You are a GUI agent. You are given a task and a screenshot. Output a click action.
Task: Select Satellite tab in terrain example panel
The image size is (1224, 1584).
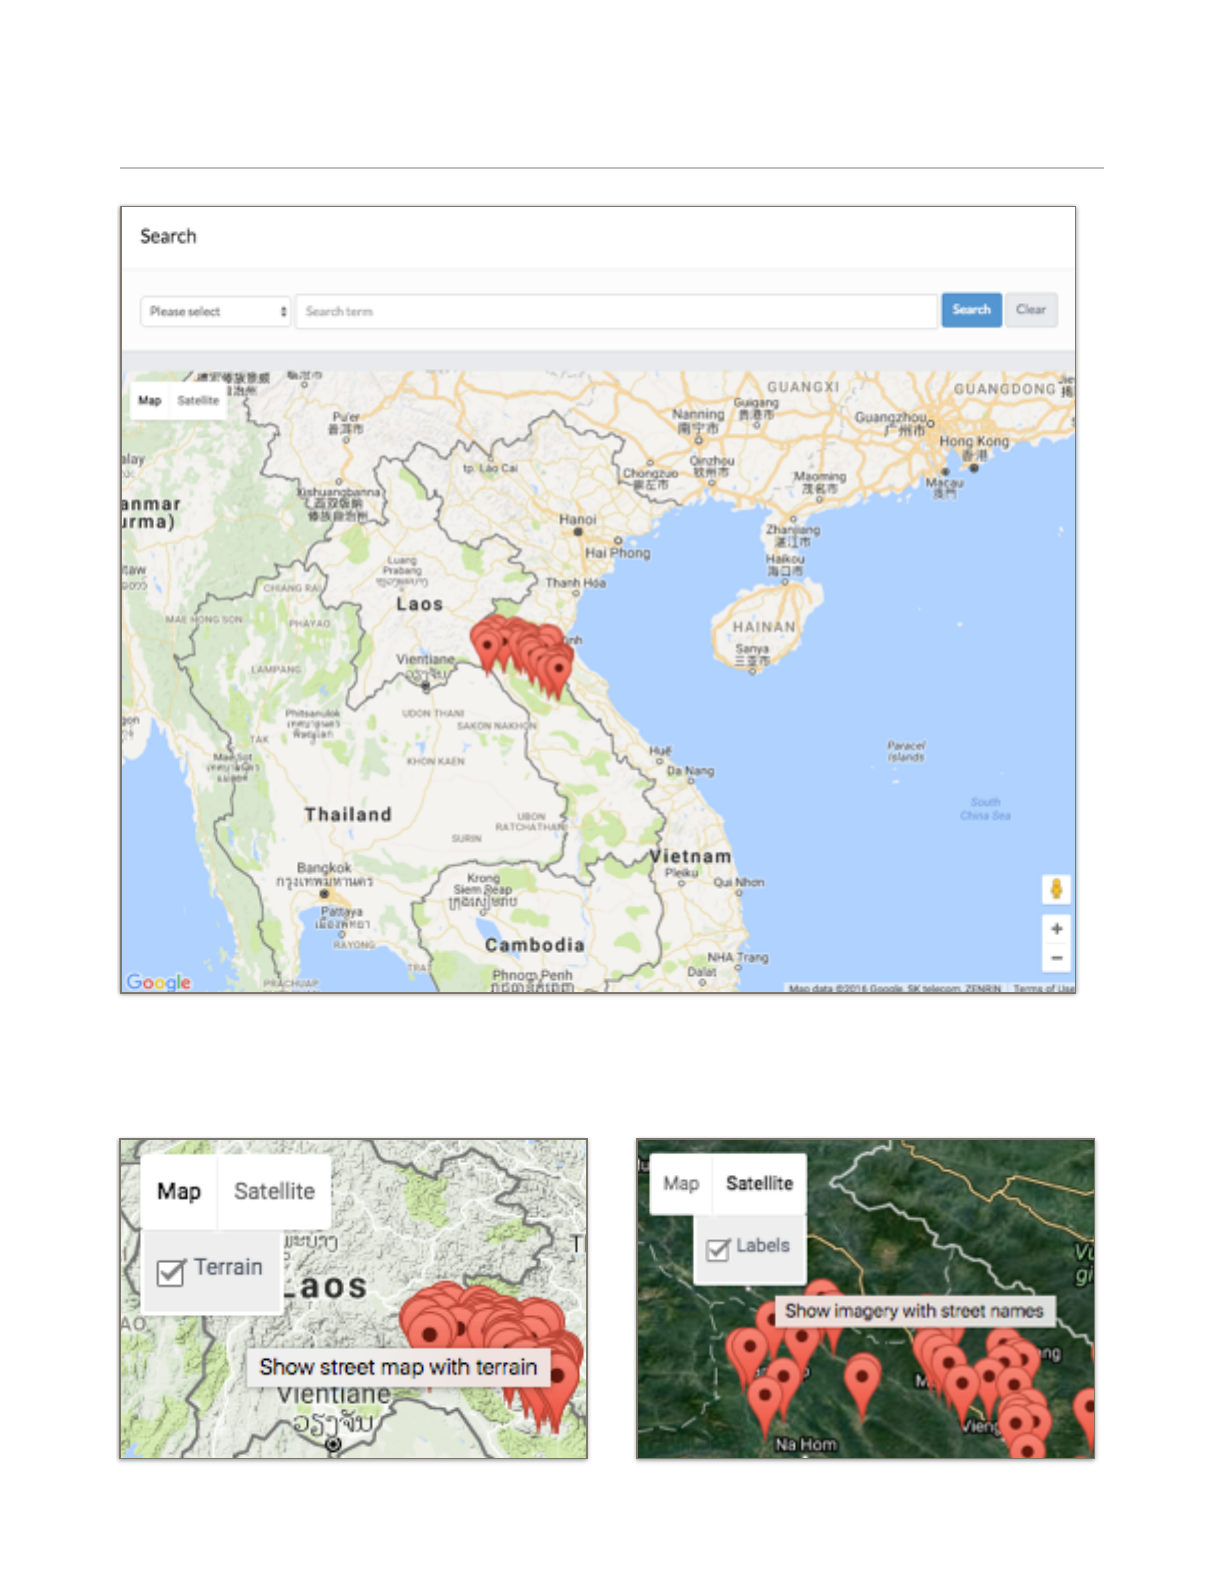coord(274,1191)
